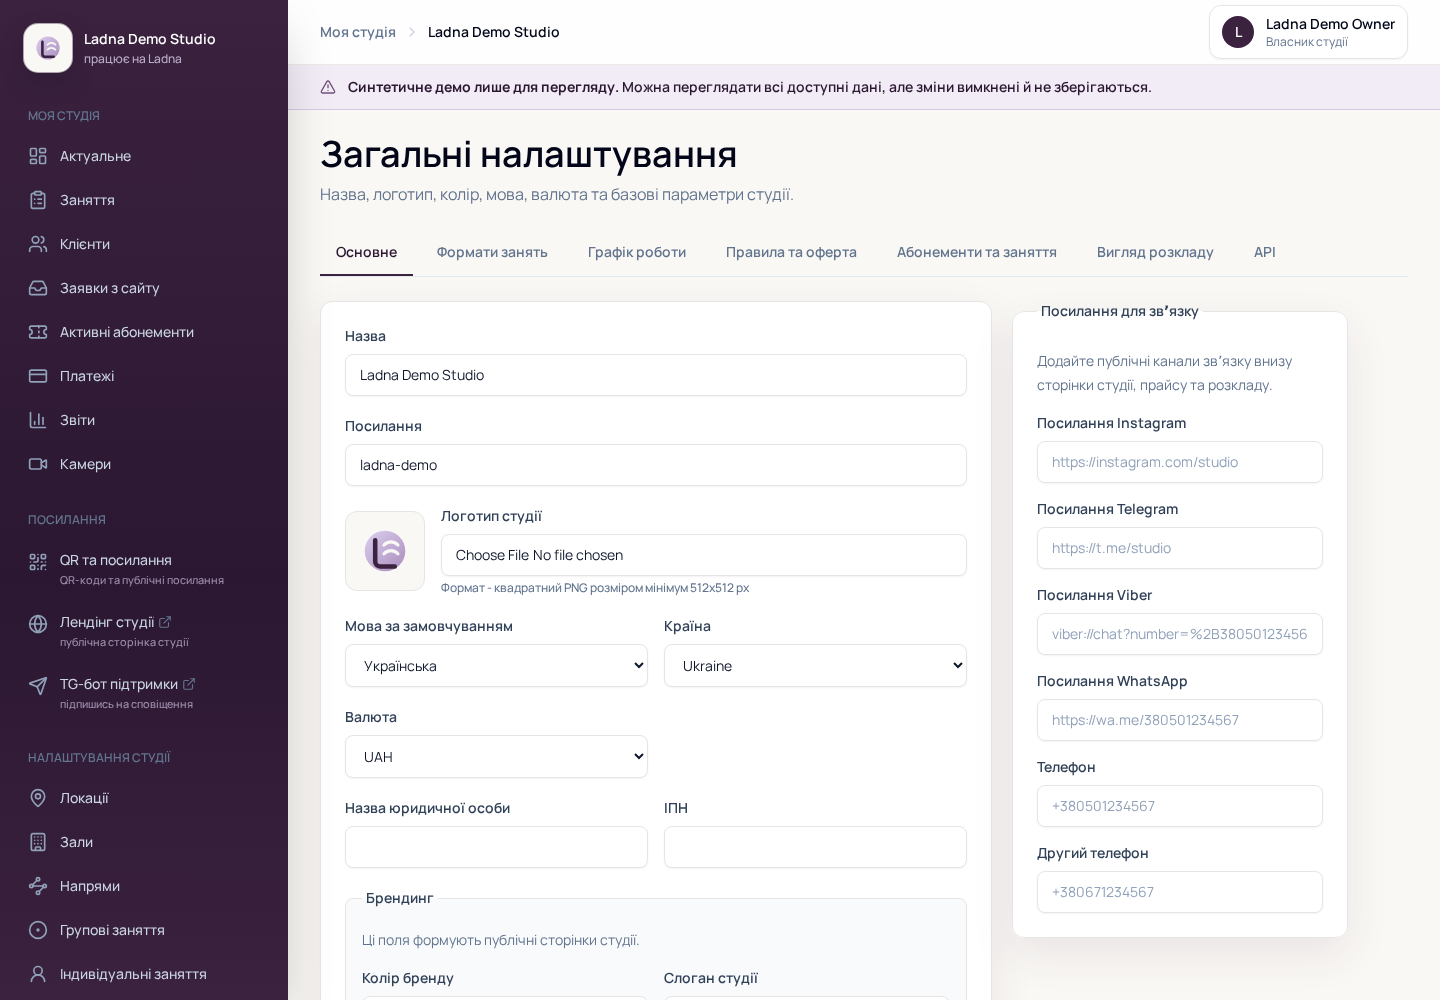Click the Слоган студії label
This screenshot has height=1000, width=1440.
pyautogui.click(x=711, y=978)
